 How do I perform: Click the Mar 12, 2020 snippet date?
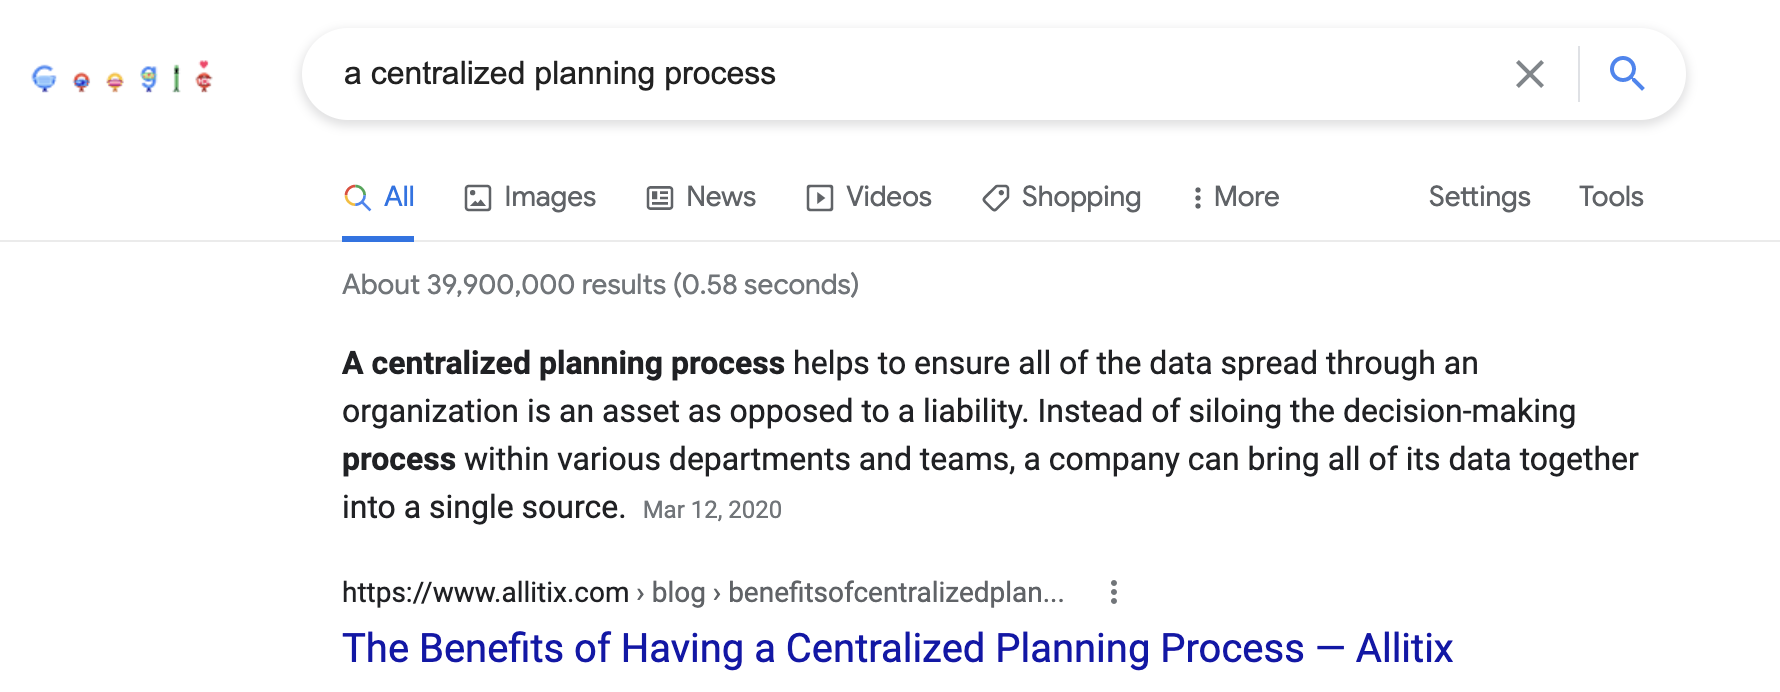click(x=712, y=510)
